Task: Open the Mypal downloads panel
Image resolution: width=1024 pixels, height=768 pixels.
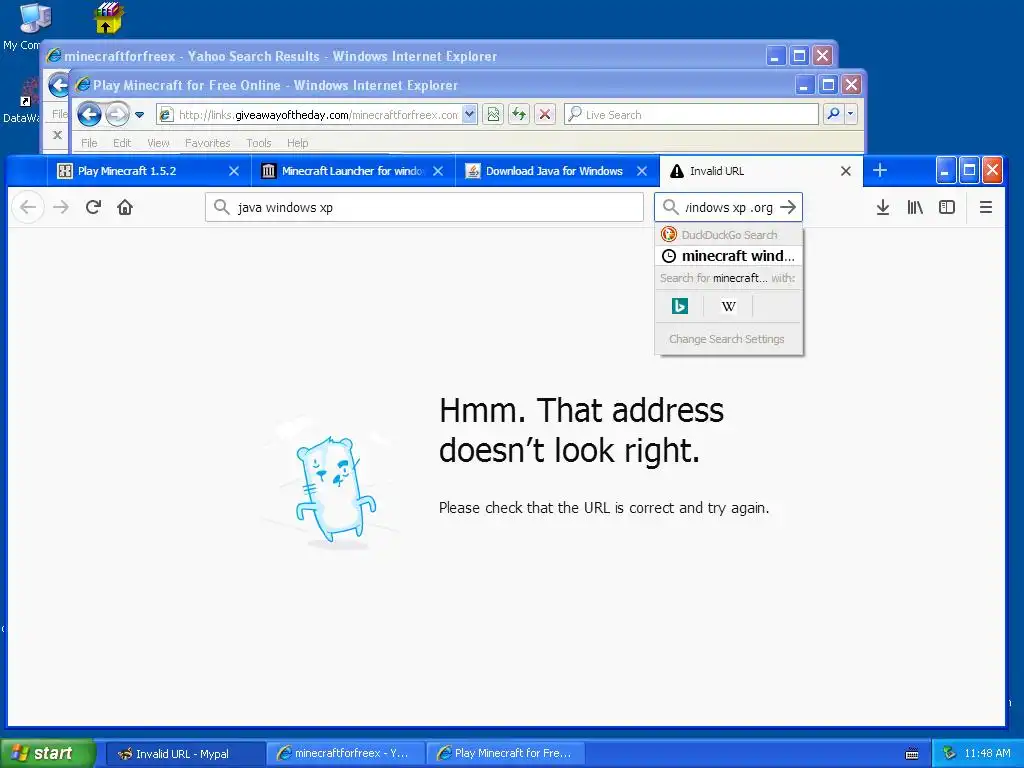Action: tap(883, 208)
